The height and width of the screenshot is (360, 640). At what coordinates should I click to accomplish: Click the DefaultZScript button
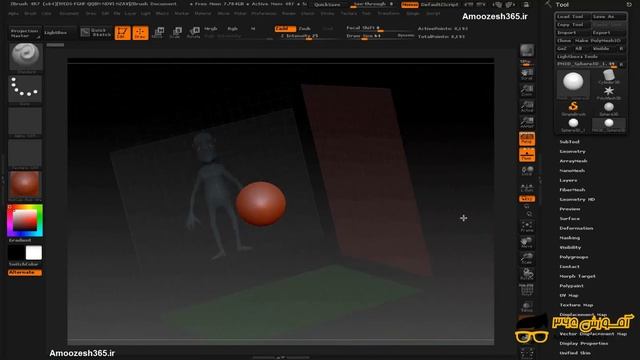coord(440,4)
